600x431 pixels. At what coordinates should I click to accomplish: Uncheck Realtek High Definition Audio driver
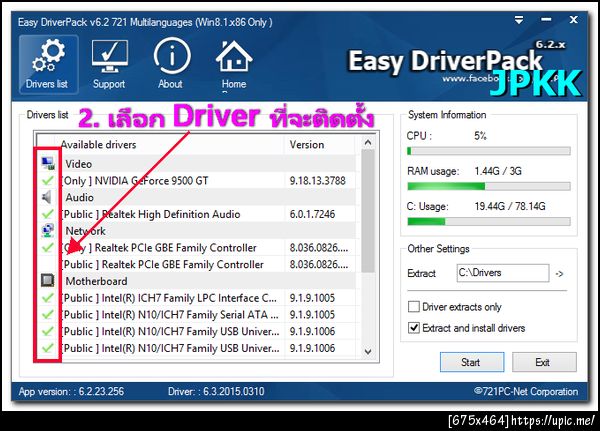[x=47, y=214]
